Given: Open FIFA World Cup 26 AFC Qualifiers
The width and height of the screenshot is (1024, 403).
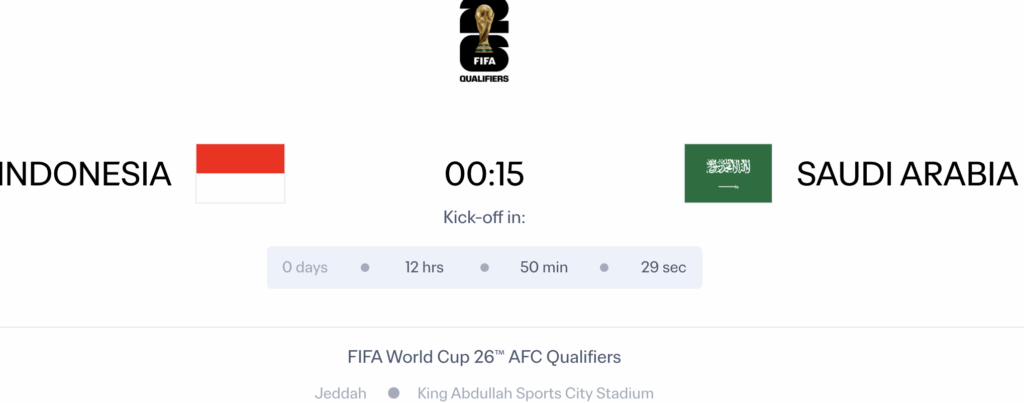Looking at the screenshot, I should pos(484,357).
